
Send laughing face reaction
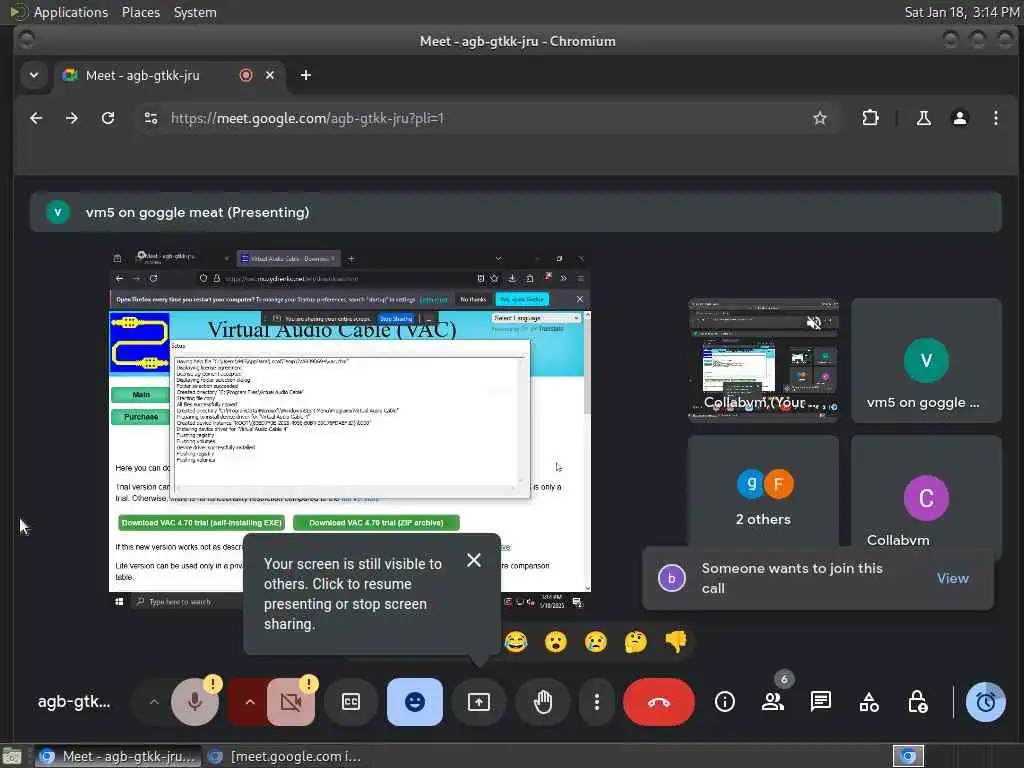516,642
